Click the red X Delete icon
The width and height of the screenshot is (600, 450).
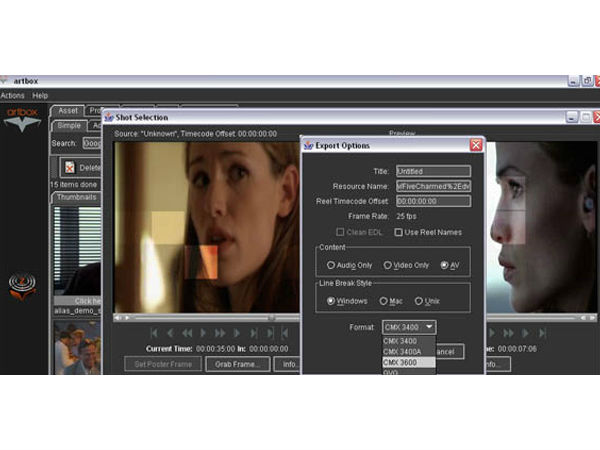pyautogui.click(x=69, y=168)
